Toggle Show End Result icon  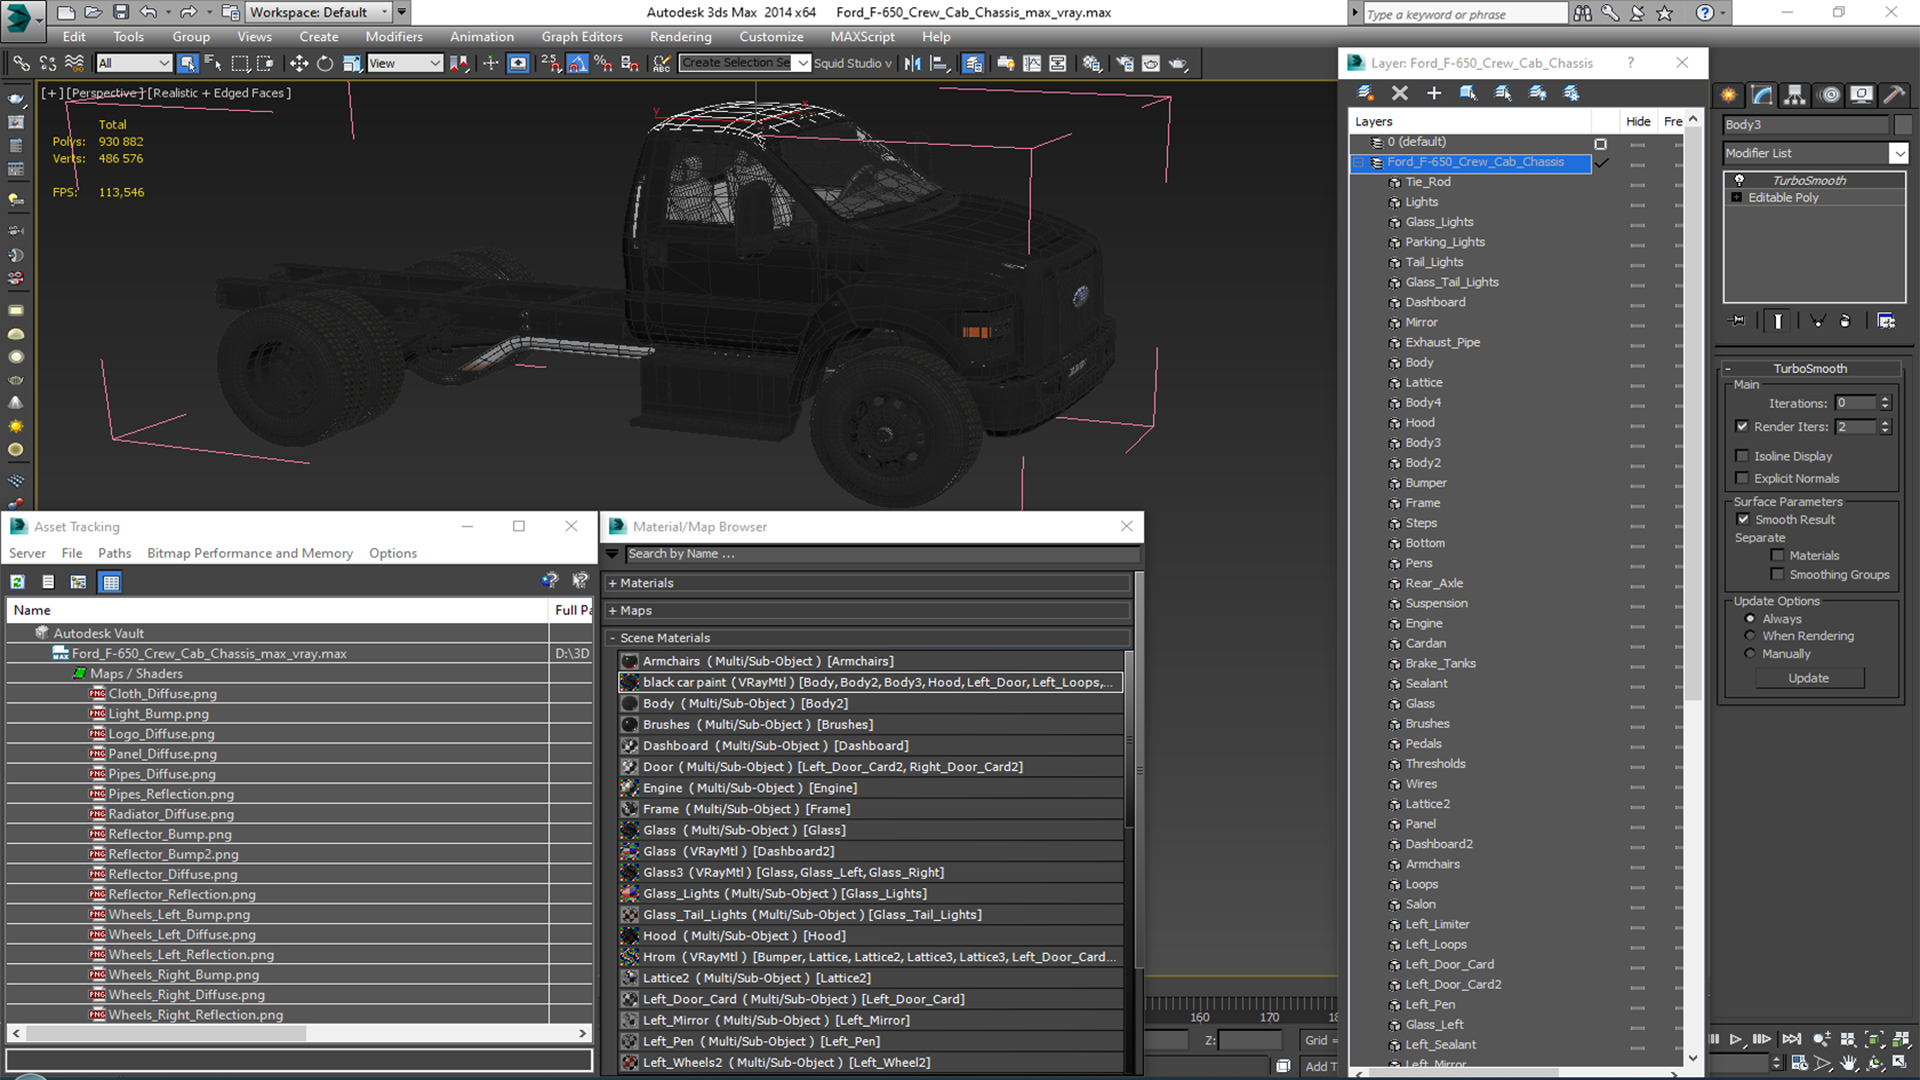[x=1778, y=321]
